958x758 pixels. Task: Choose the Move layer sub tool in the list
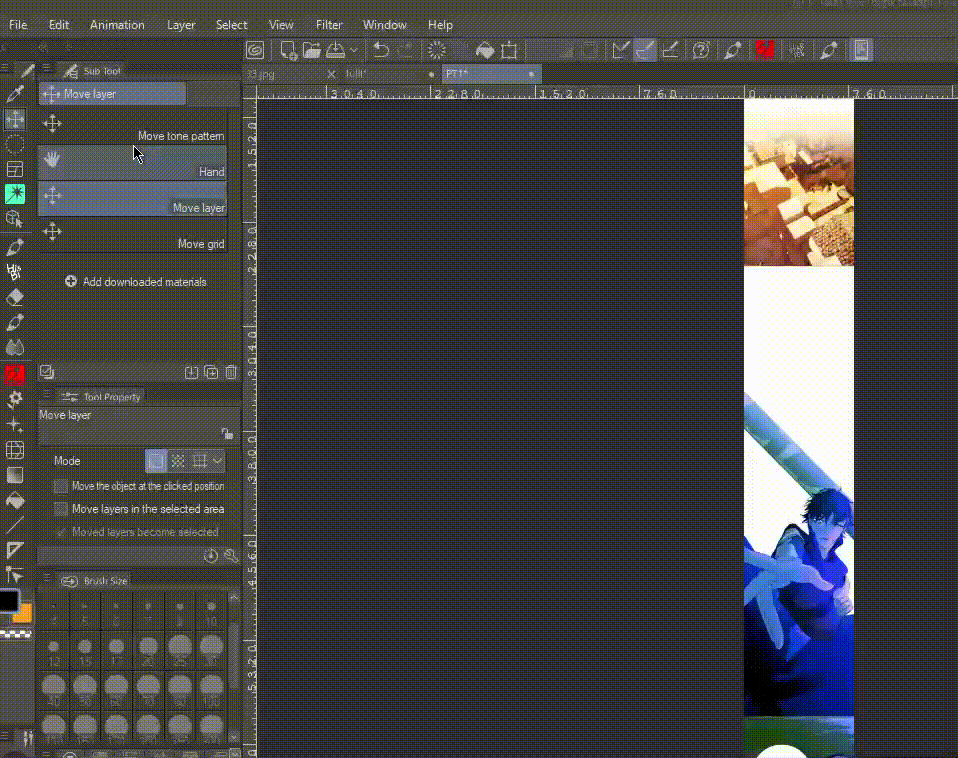pyautogui.click(x=133, y=199)
